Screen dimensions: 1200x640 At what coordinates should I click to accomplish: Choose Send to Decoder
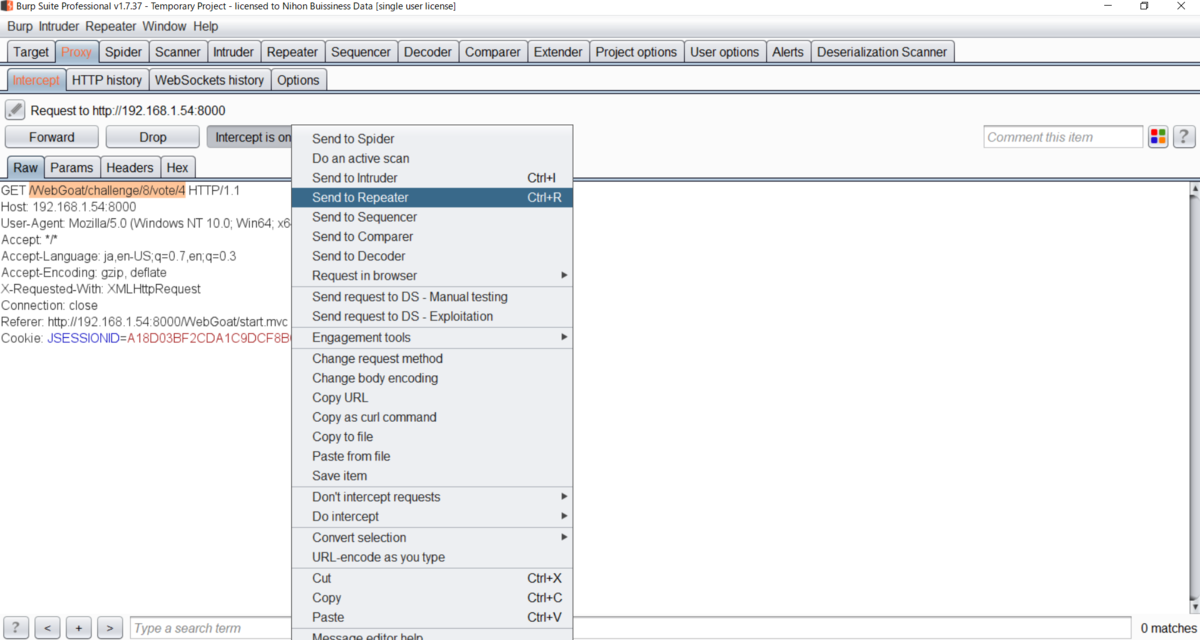(432, 256)
